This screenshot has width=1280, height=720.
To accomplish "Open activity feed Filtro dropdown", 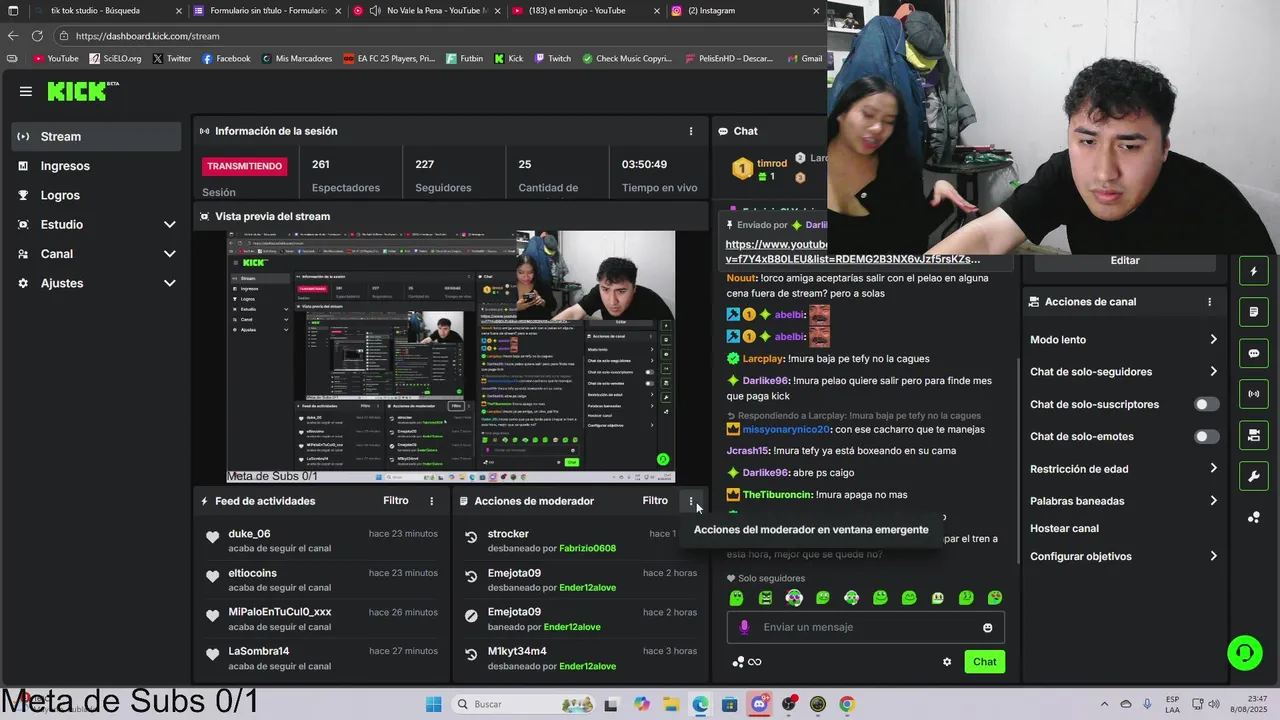I will [x=396, y=501].
